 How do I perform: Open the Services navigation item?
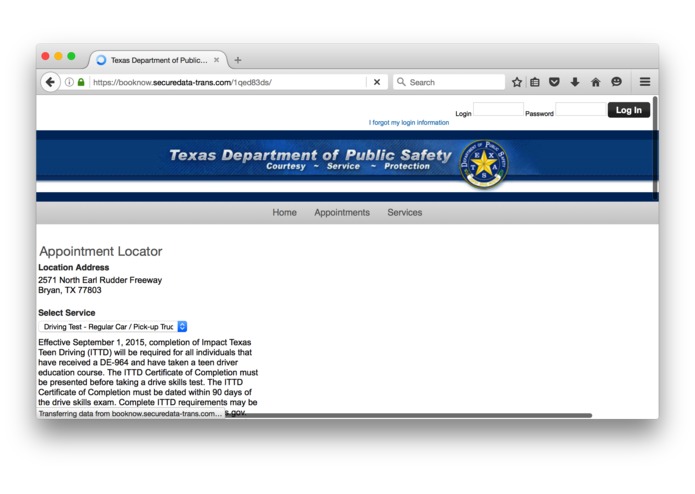405,213
